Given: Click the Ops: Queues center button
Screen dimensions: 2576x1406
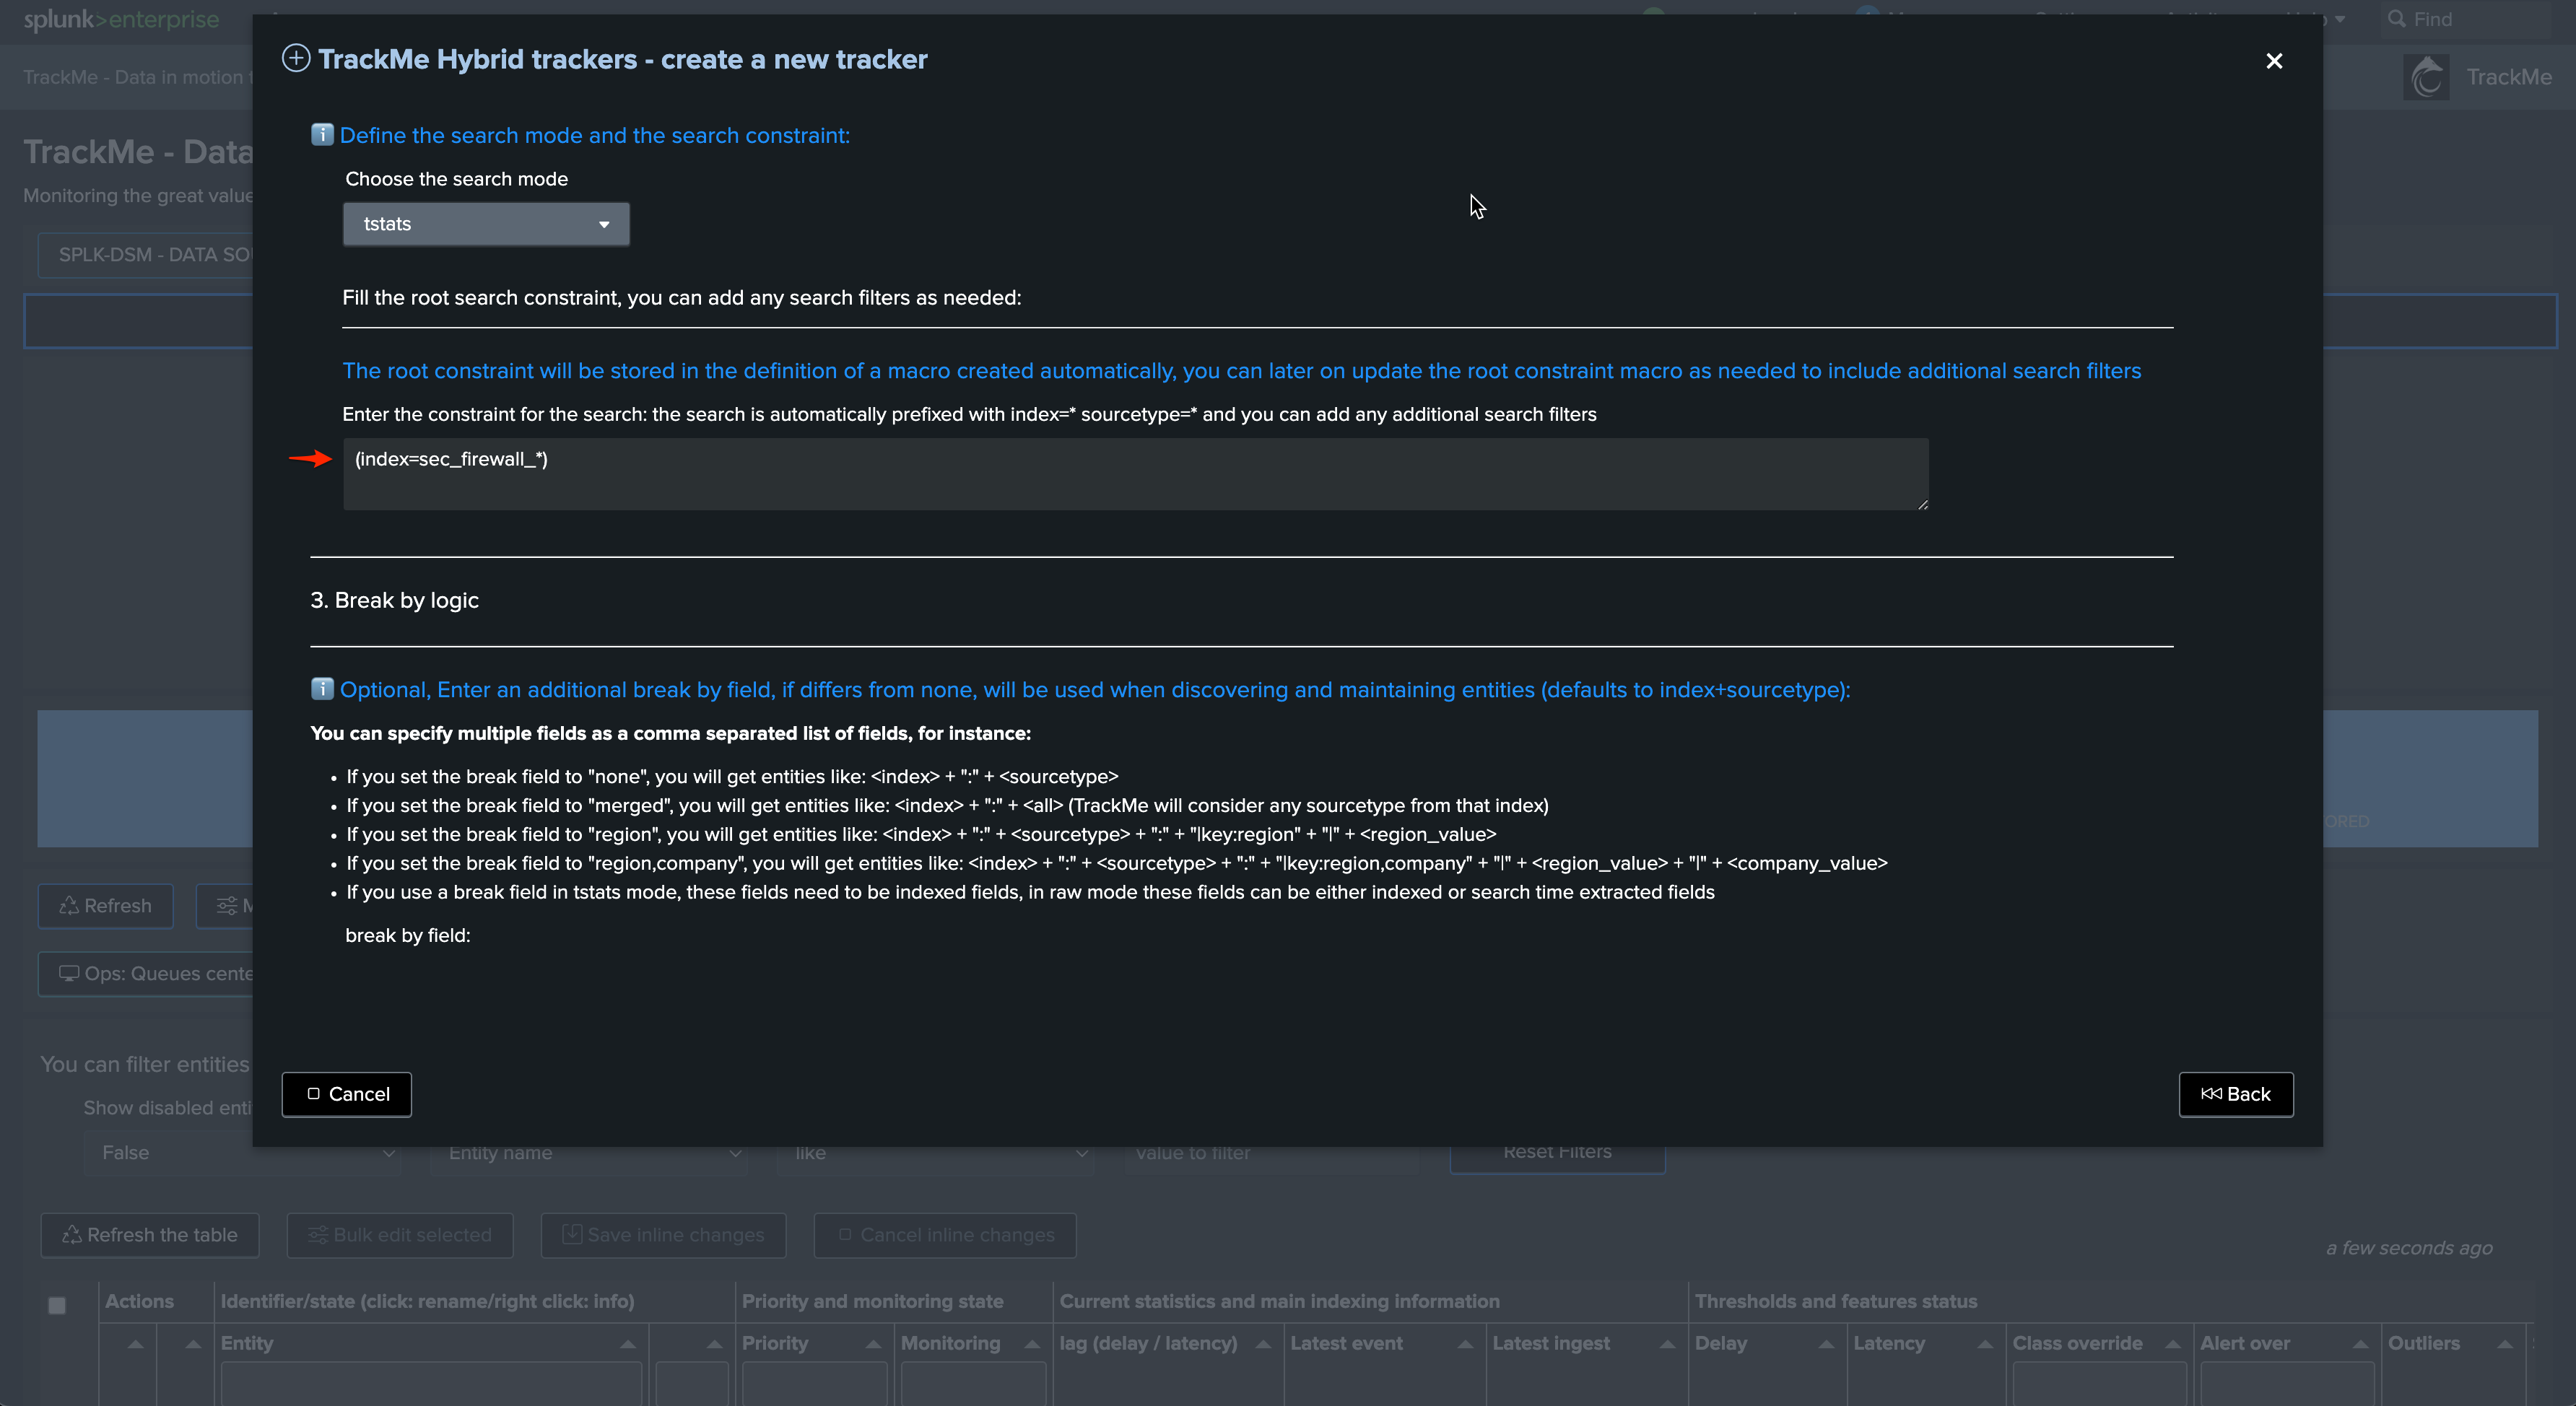Looking at the screenshot, I should [150, 974].
